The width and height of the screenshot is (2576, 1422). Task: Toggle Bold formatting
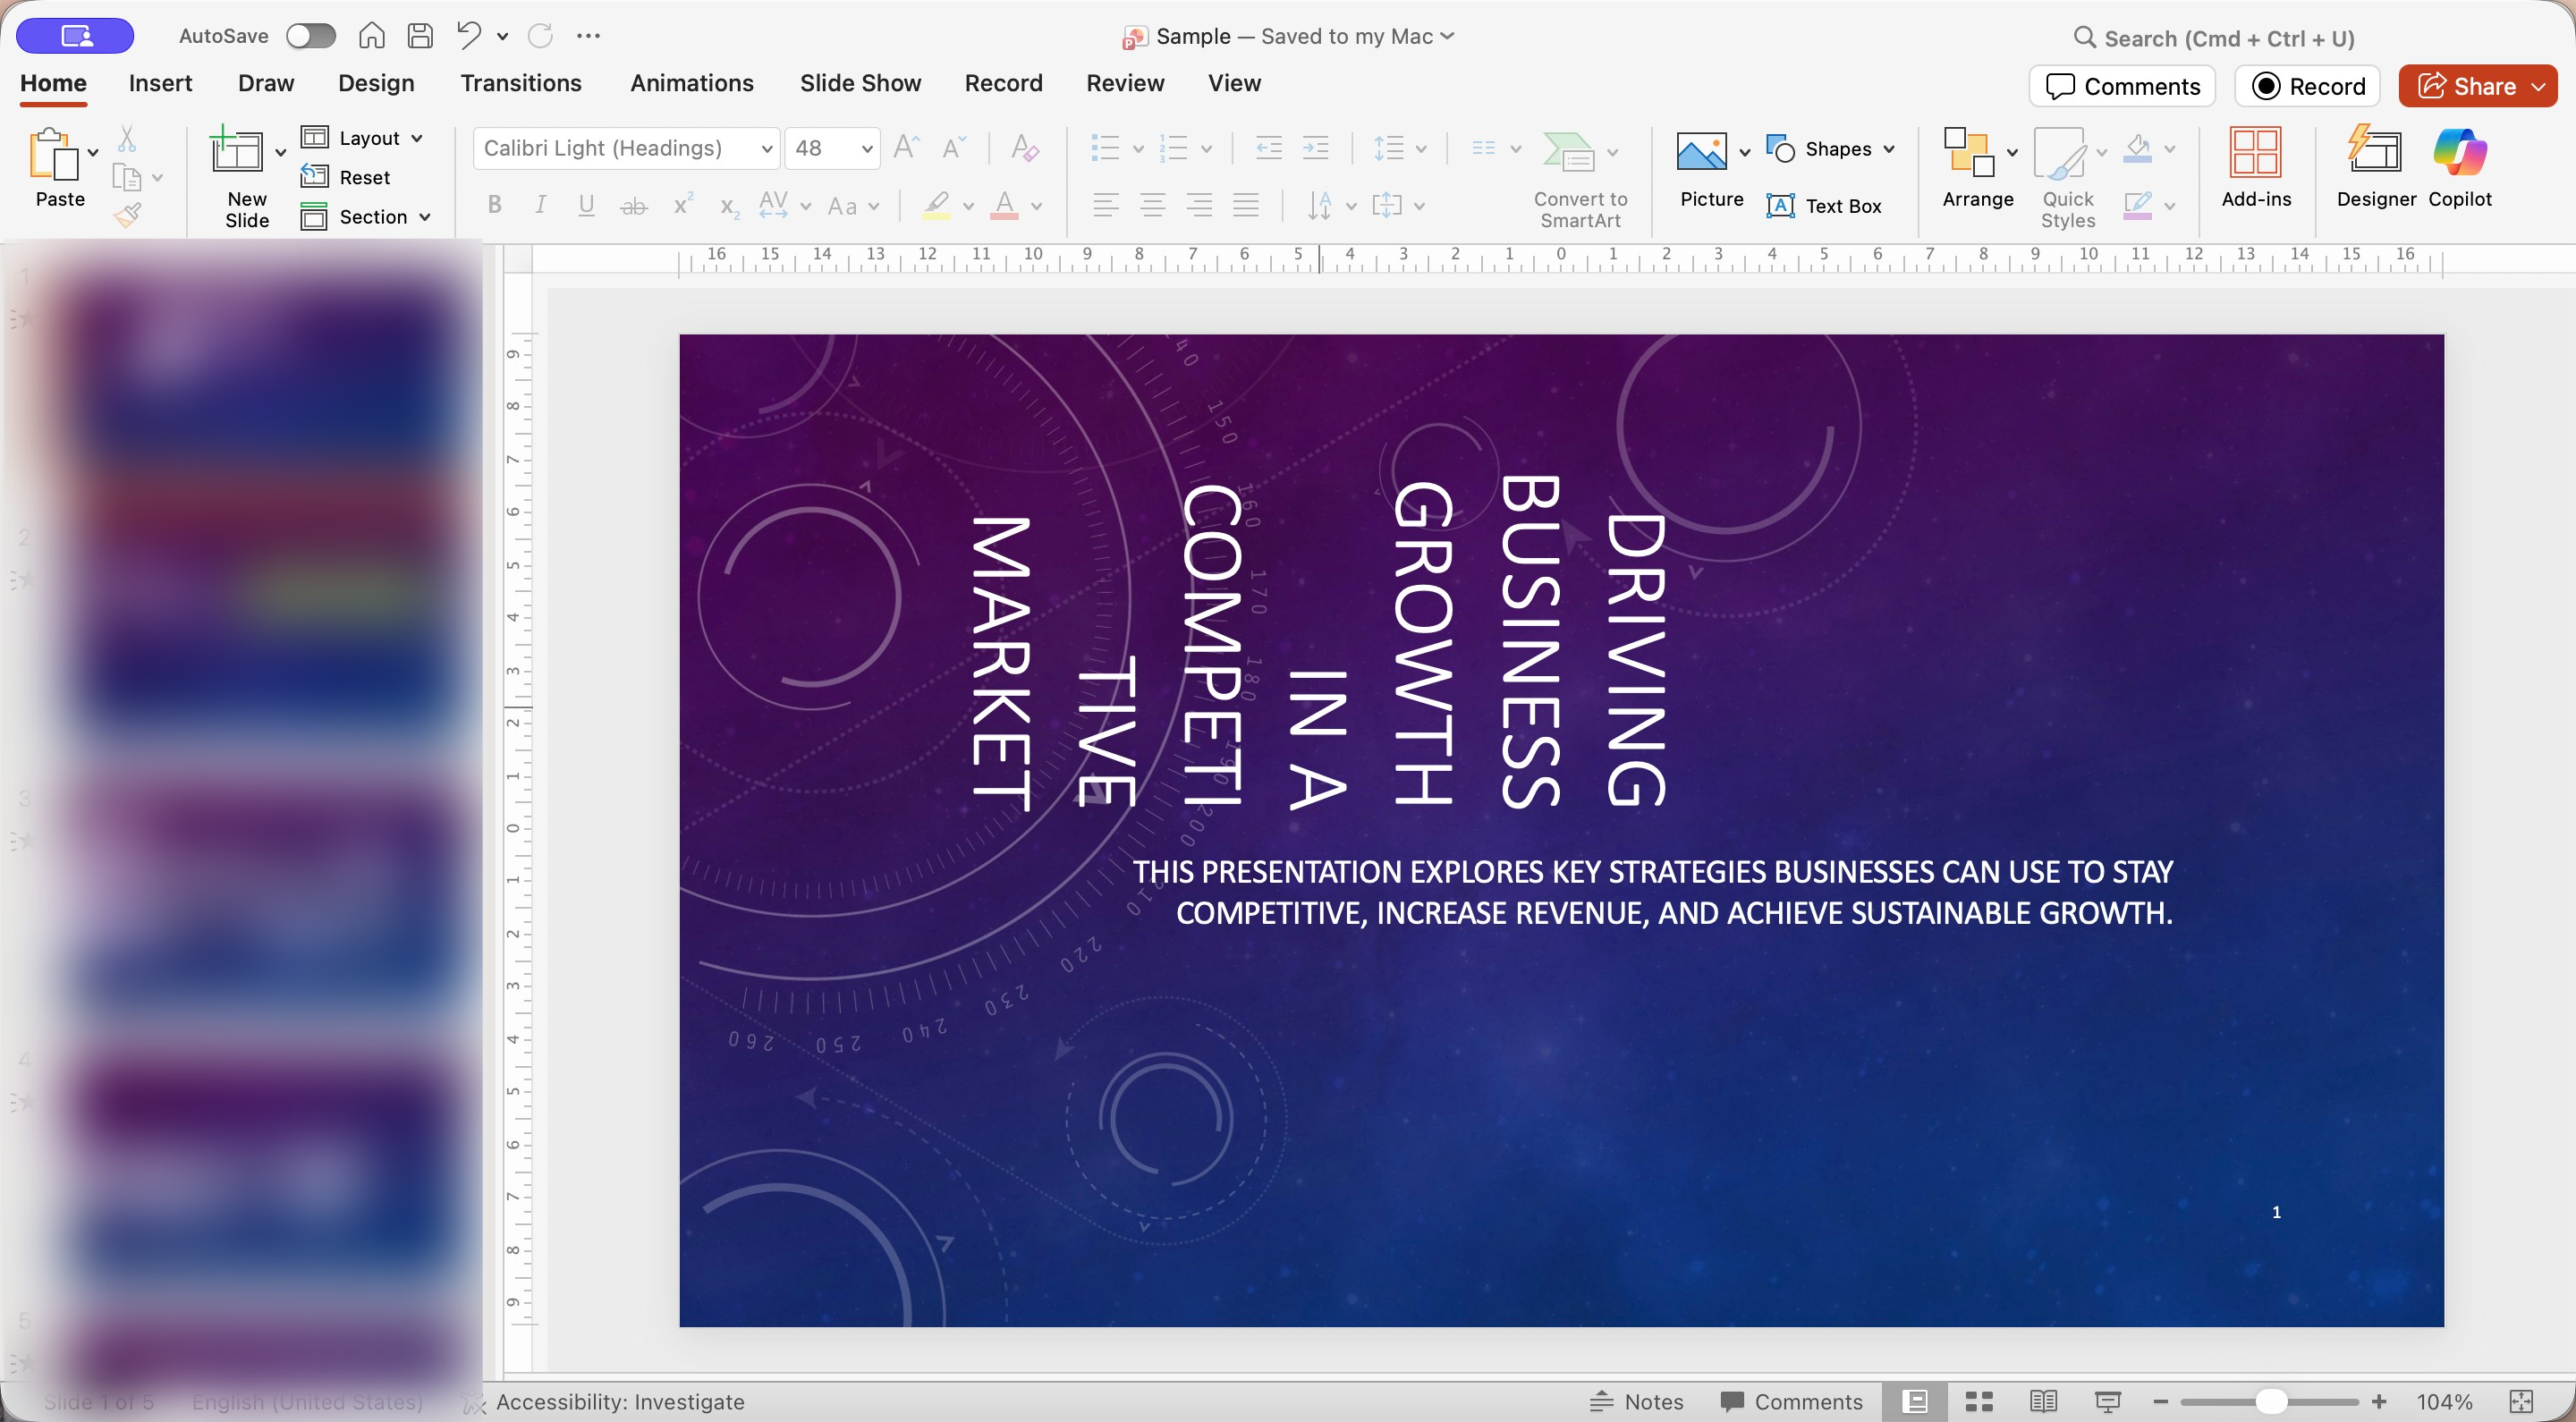point(494,206)
